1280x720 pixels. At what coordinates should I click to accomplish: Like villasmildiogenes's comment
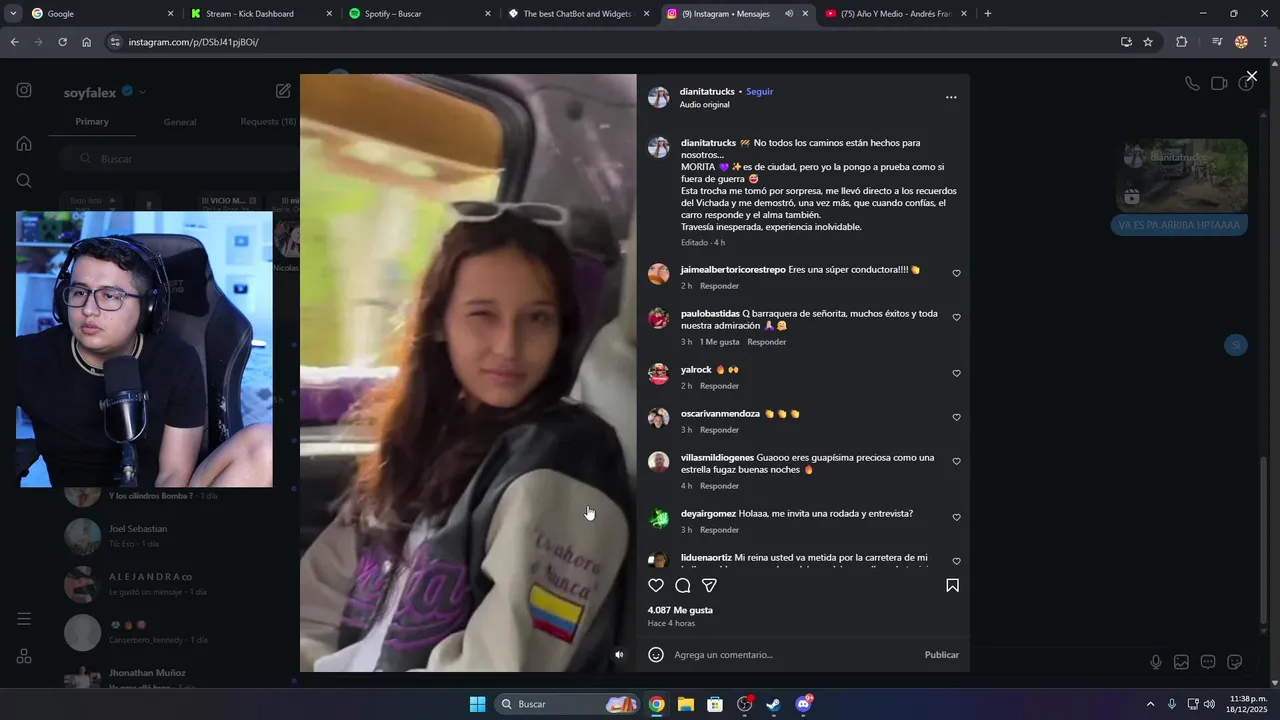pyautogui.click(x=956, y=461)
